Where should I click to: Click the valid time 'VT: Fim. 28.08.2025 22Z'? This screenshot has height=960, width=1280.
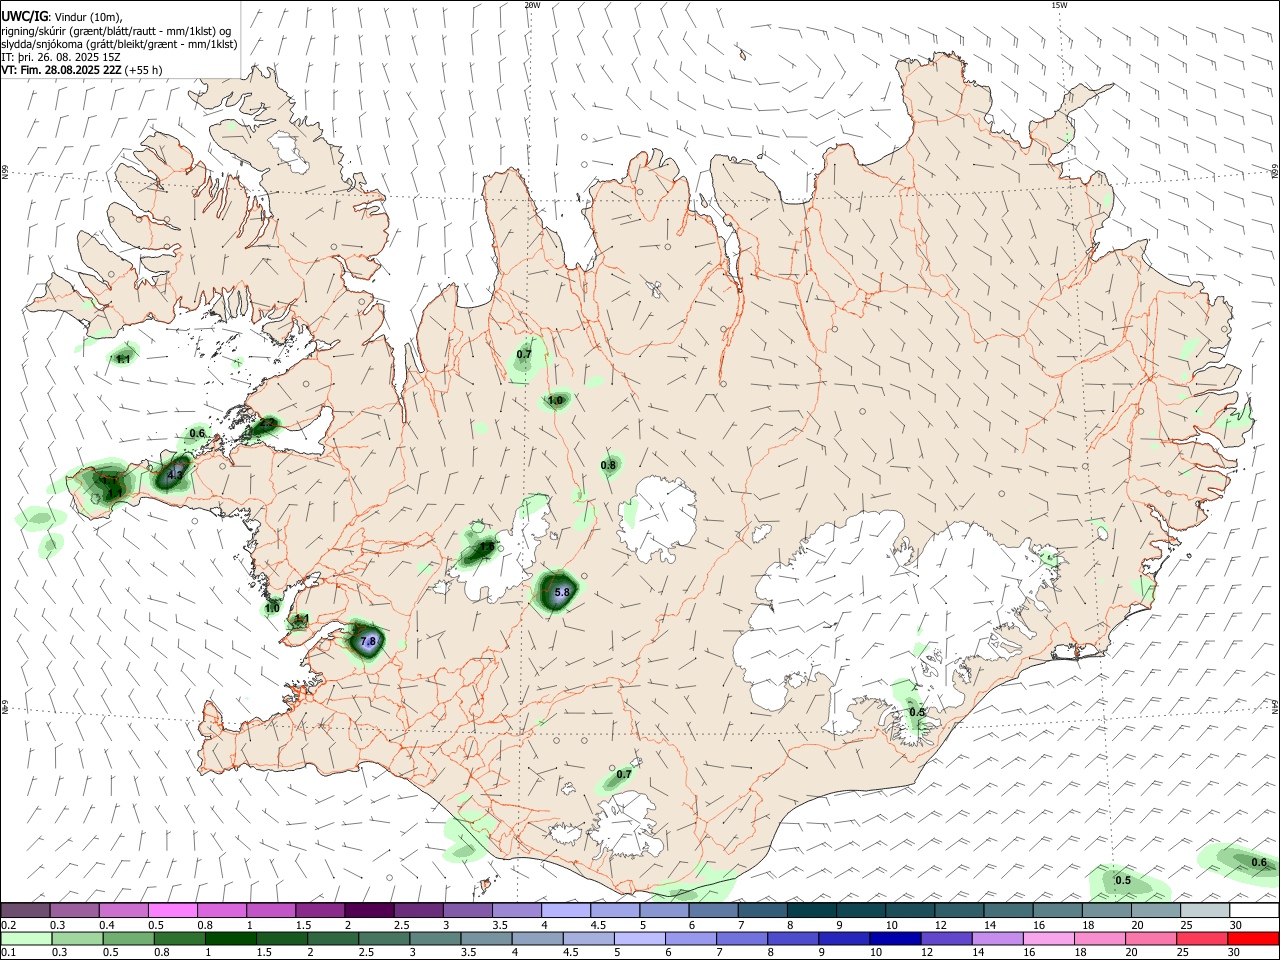coord(62,70)
